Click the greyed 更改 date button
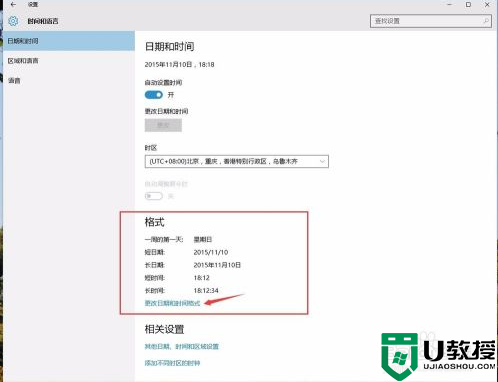The image size is (498, 382). click(x=163, y=125)
